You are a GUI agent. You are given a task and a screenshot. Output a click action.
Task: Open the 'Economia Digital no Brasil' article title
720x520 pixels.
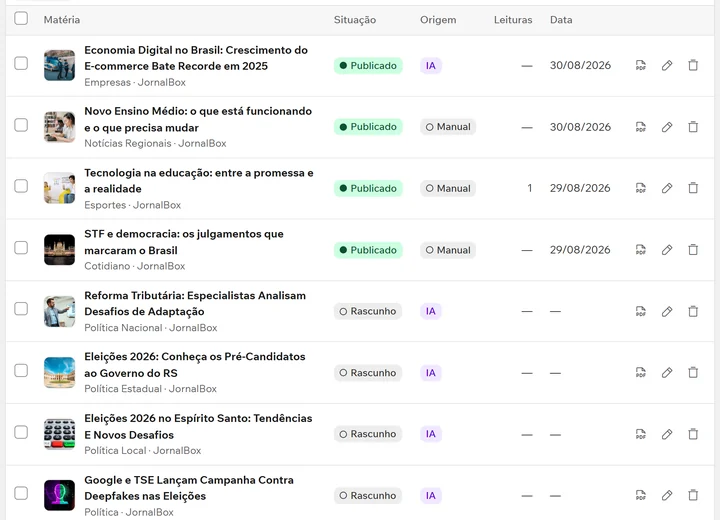click(x=196, y=58)
